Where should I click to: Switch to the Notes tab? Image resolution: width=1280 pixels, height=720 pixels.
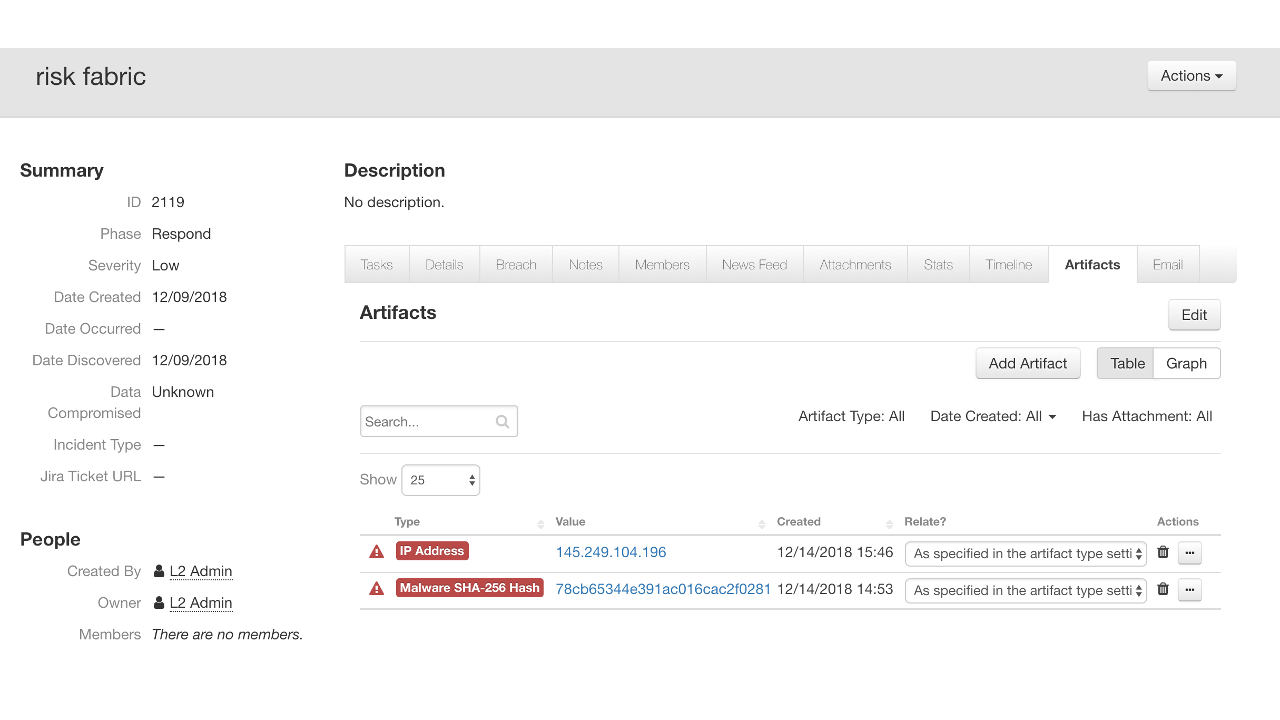tap(585, 264)
